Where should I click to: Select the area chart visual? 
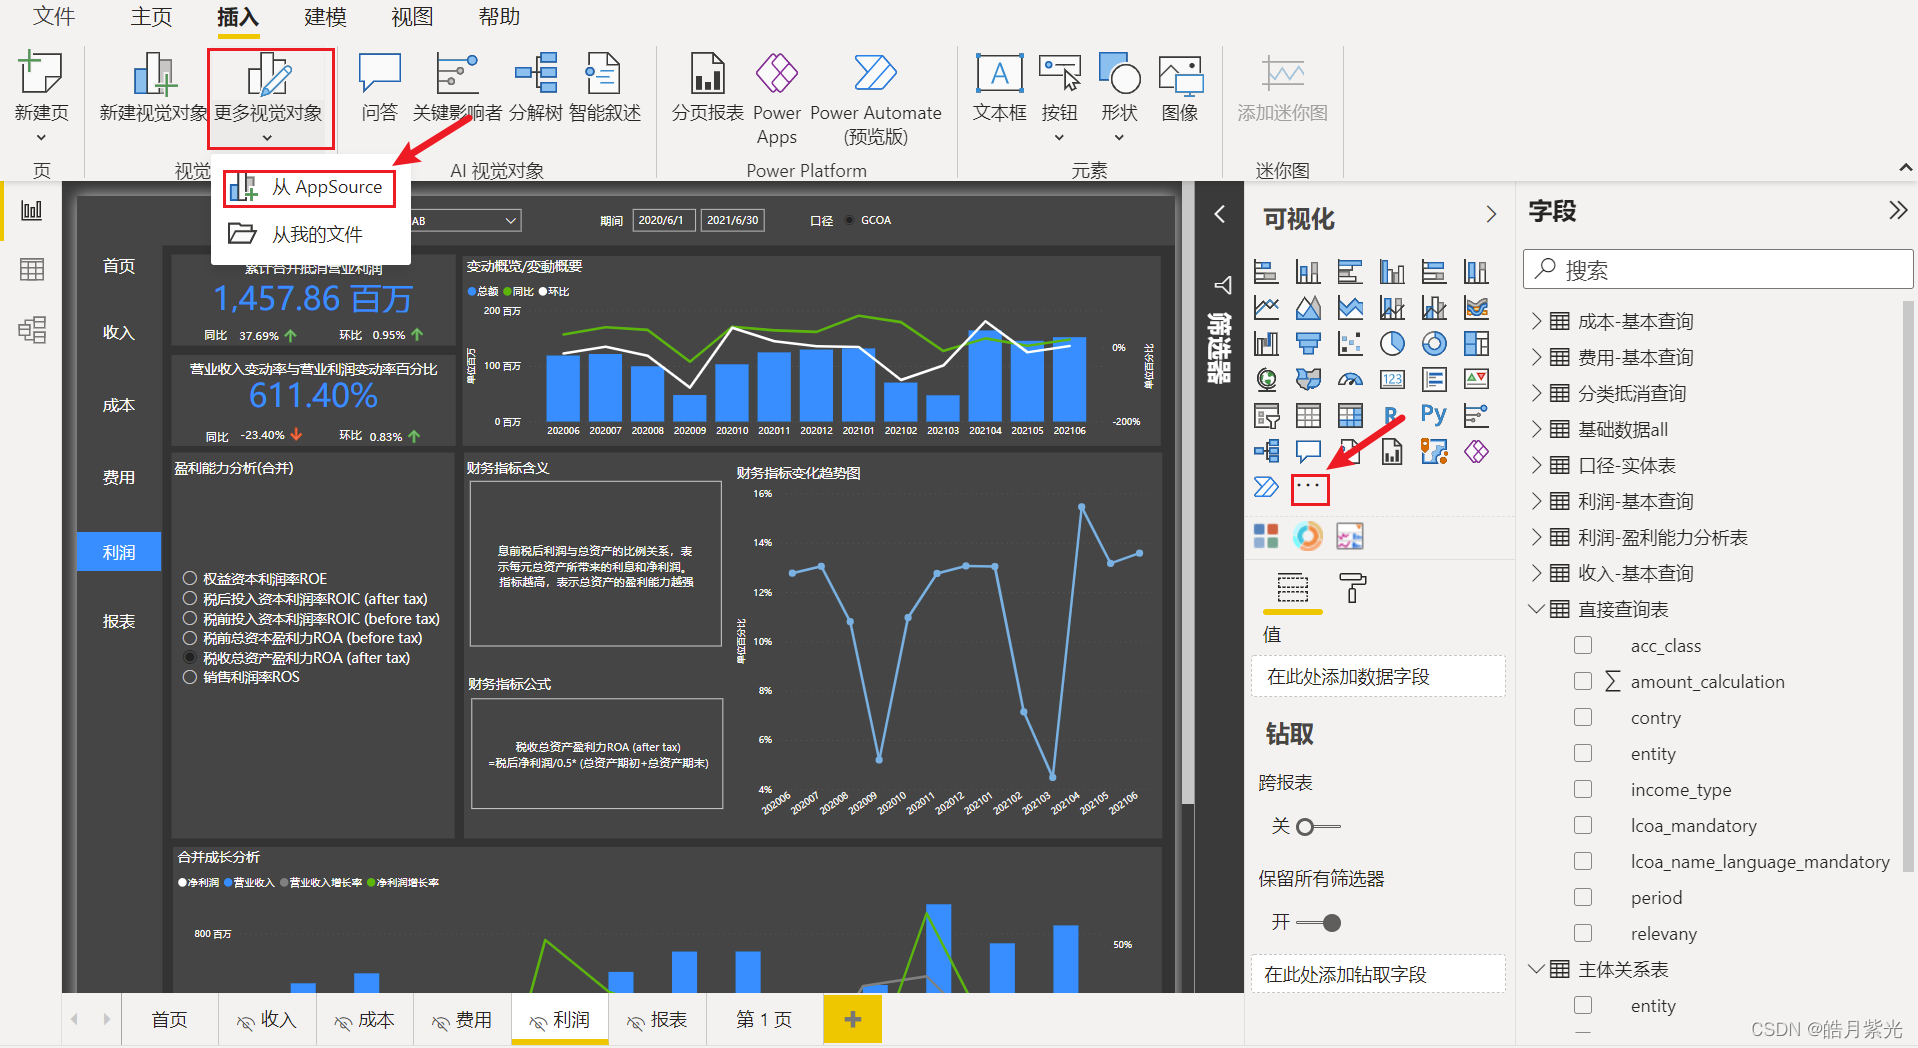tap(1308, 307)
